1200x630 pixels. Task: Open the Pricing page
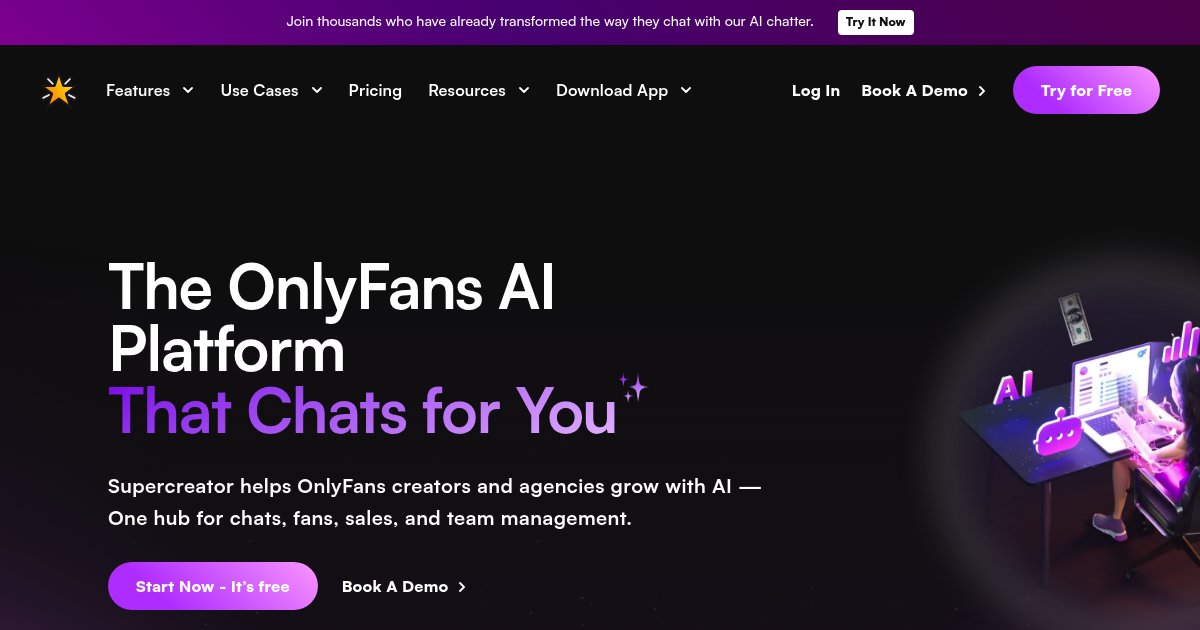tap(375, 91)
